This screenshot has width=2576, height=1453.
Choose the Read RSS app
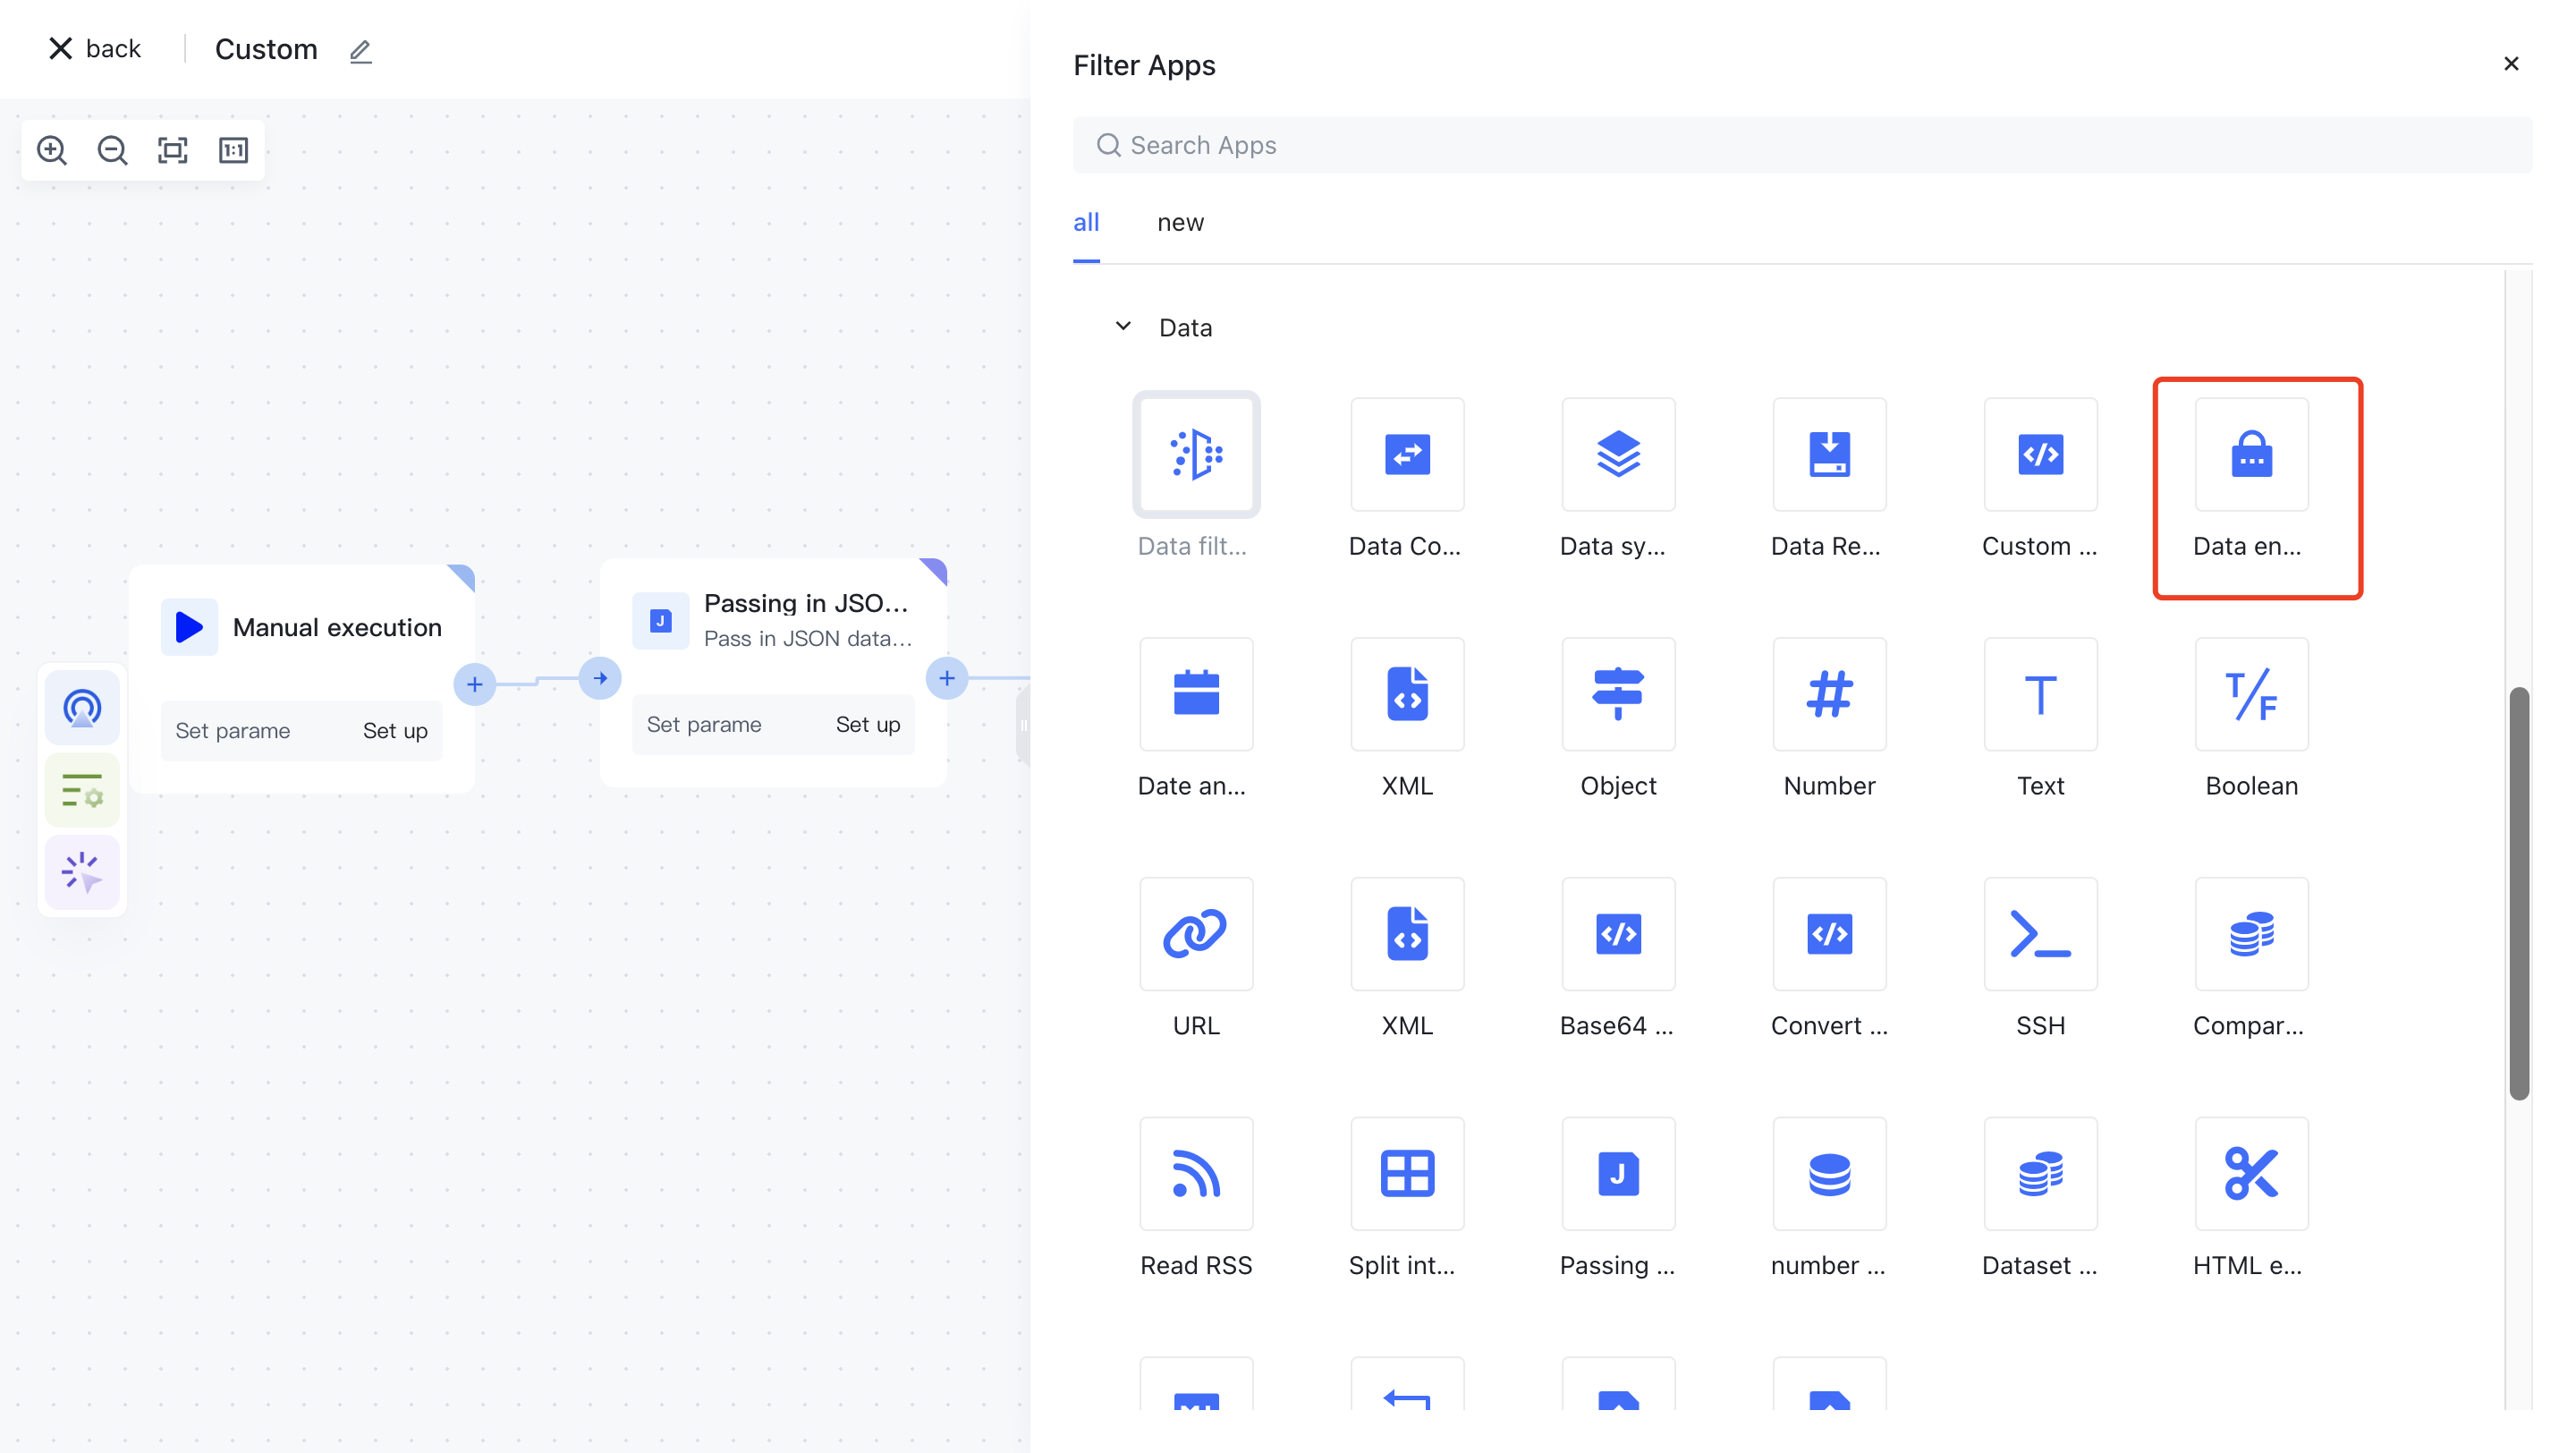[1195, 1174]
